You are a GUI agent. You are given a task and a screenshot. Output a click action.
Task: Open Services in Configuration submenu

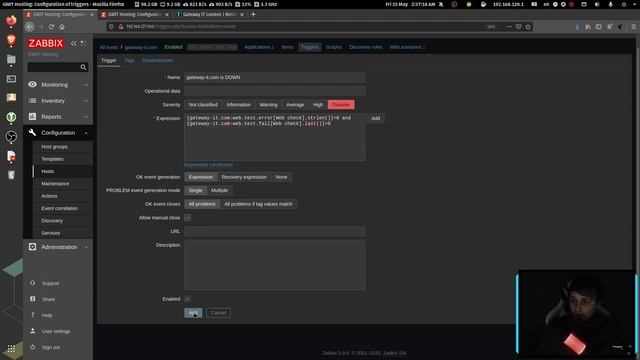[x=50, y=233]
